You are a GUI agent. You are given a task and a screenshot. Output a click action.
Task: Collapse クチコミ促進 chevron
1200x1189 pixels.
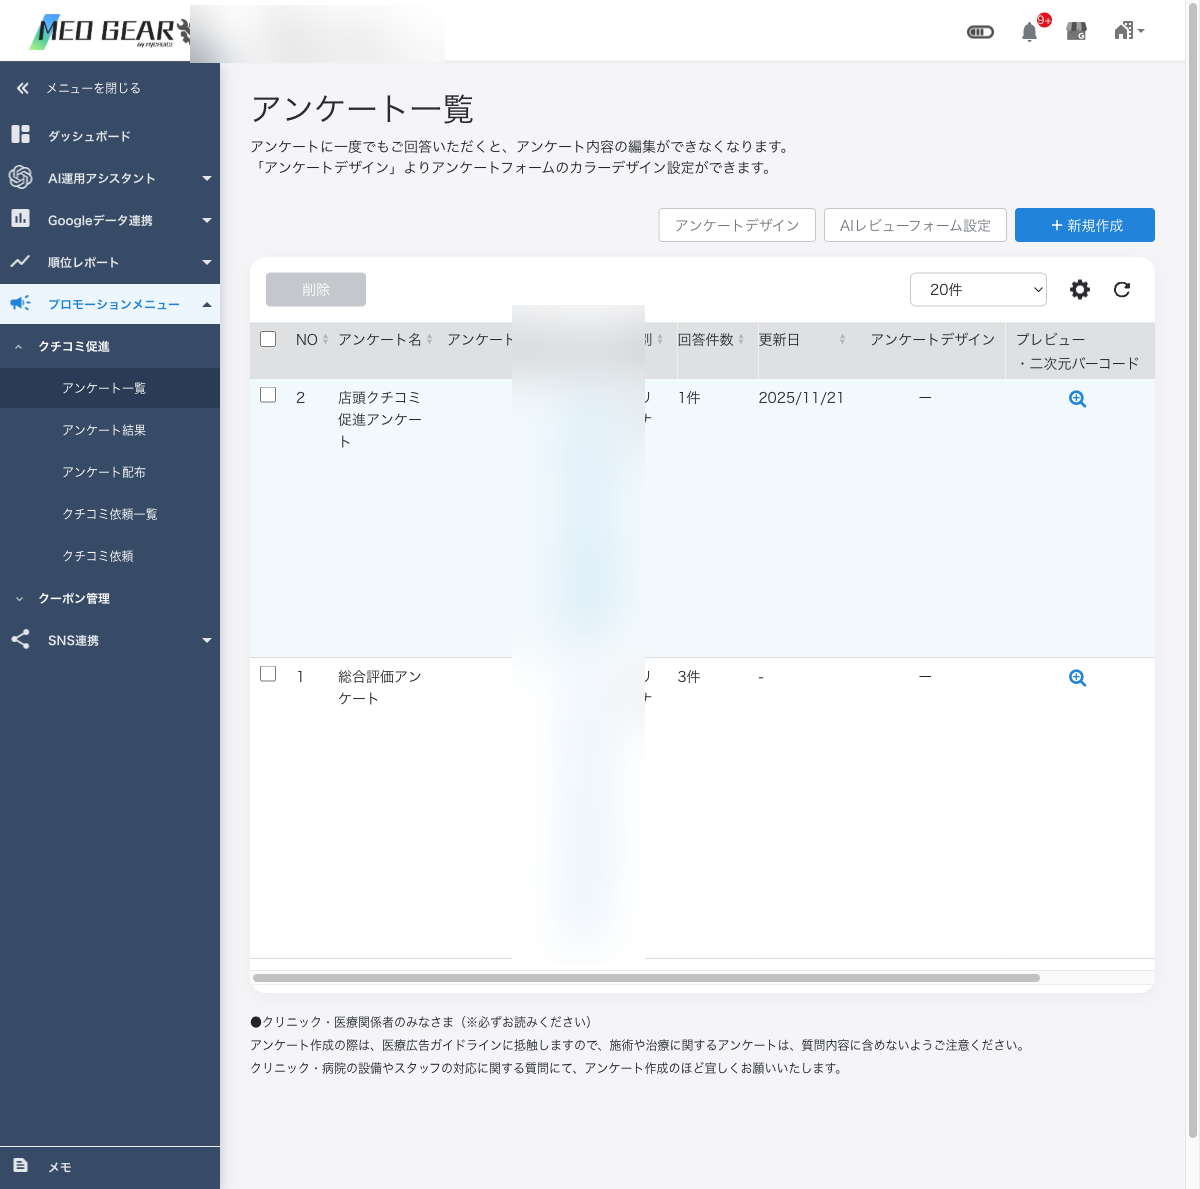19,346
